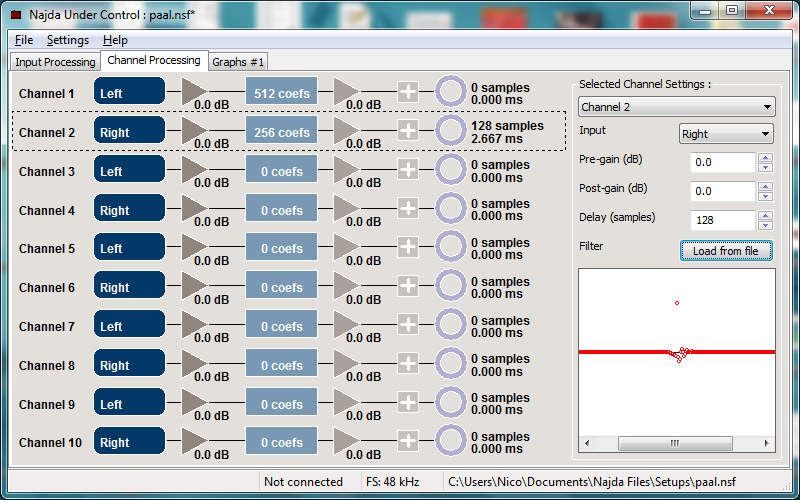This screenshot has height=500, width=800.
Task: Click Channel 9 summing plus icon
Action: pos(408,403)
